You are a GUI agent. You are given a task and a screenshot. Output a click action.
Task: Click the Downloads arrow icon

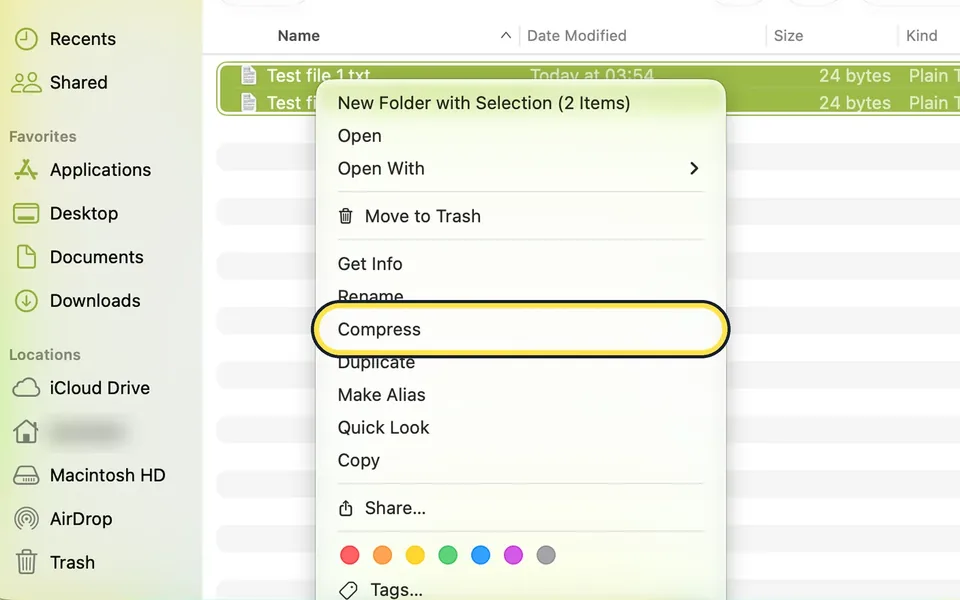coord(26,301)
